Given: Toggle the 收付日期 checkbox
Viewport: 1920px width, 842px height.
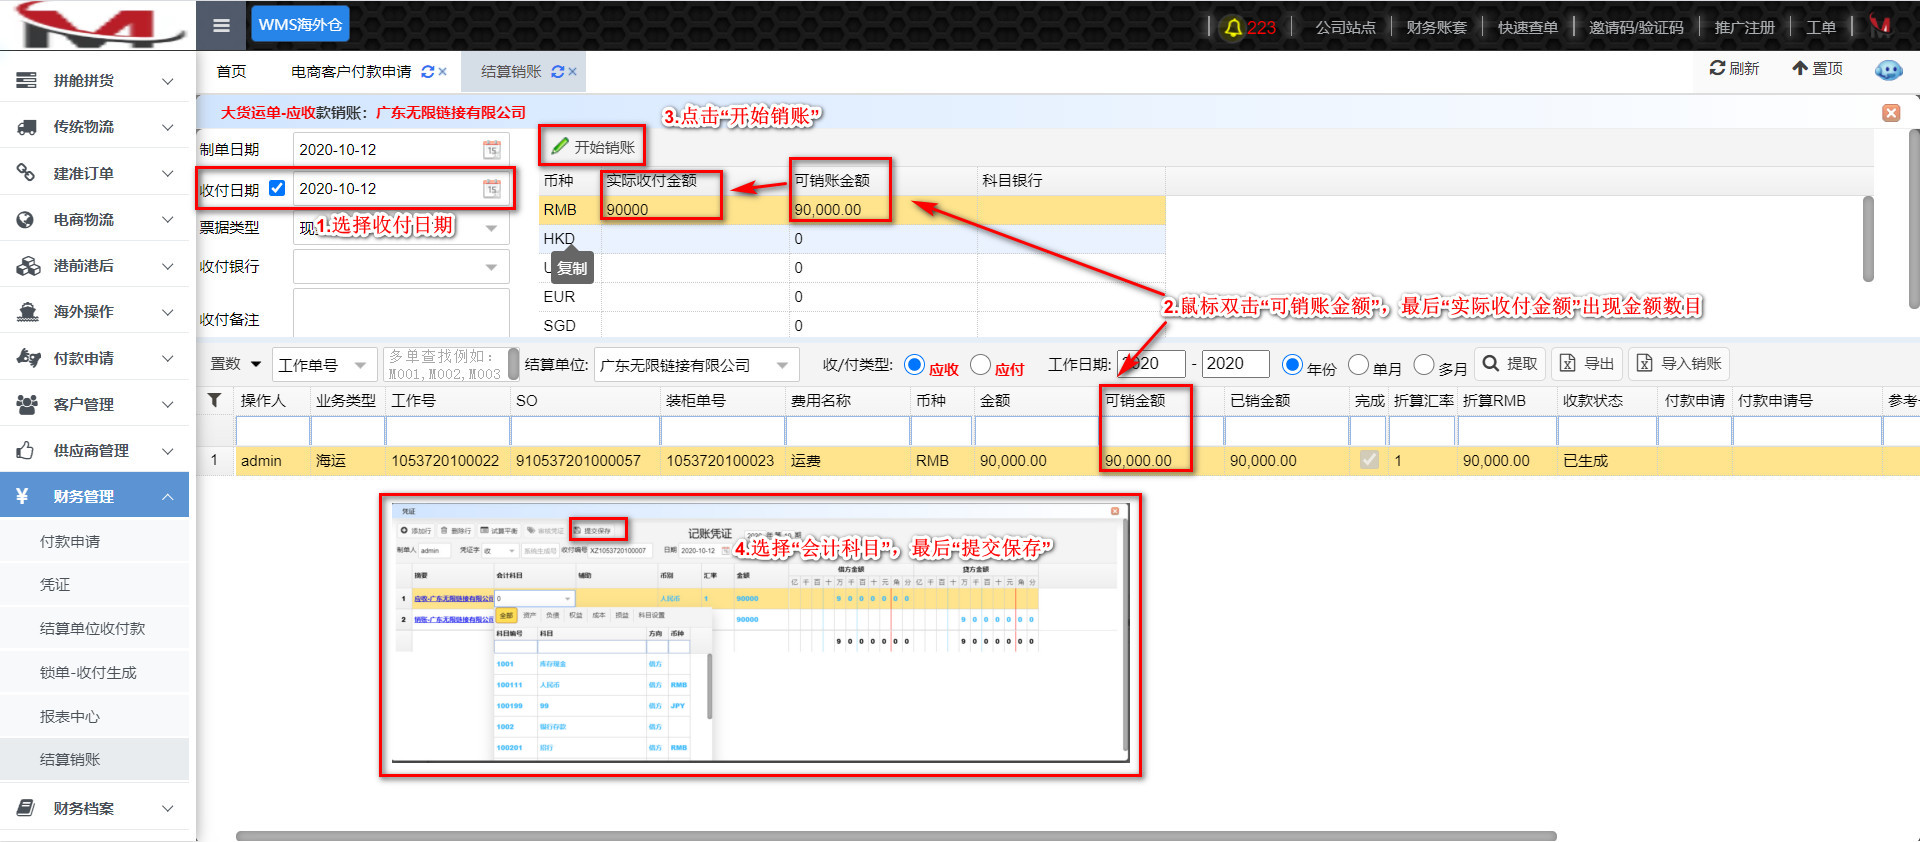Looking at the screenshot, I should [x=277, y=188].
